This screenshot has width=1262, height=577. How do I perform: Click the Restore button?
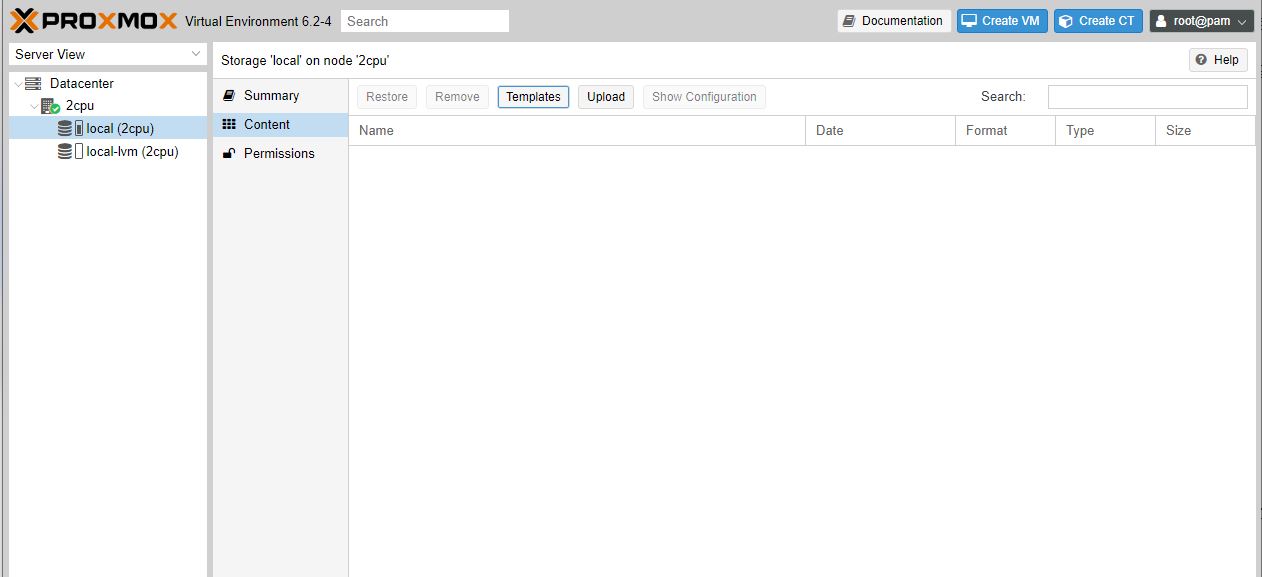(387, 97)
